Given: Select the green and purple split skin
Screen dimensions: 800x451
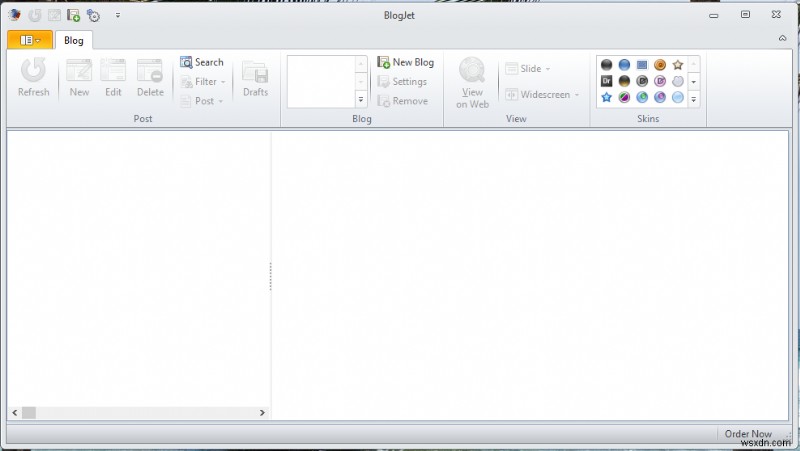Looking at the screenshot, I should click(624, 97).
